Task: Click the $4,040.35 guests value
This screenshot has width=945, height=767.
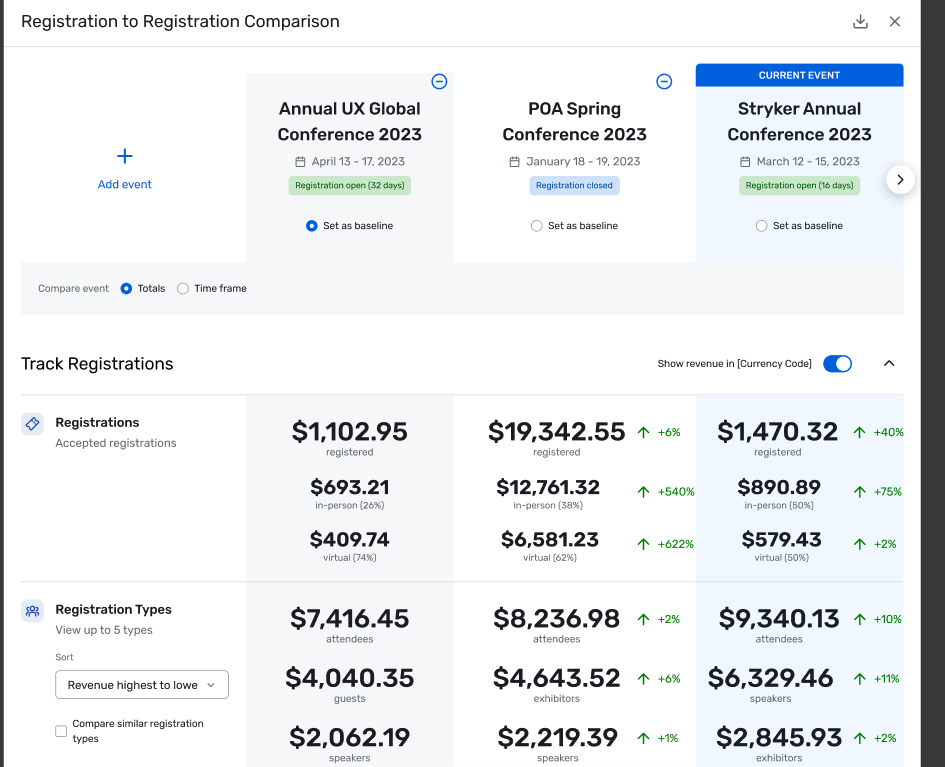Action: point(350,678)
